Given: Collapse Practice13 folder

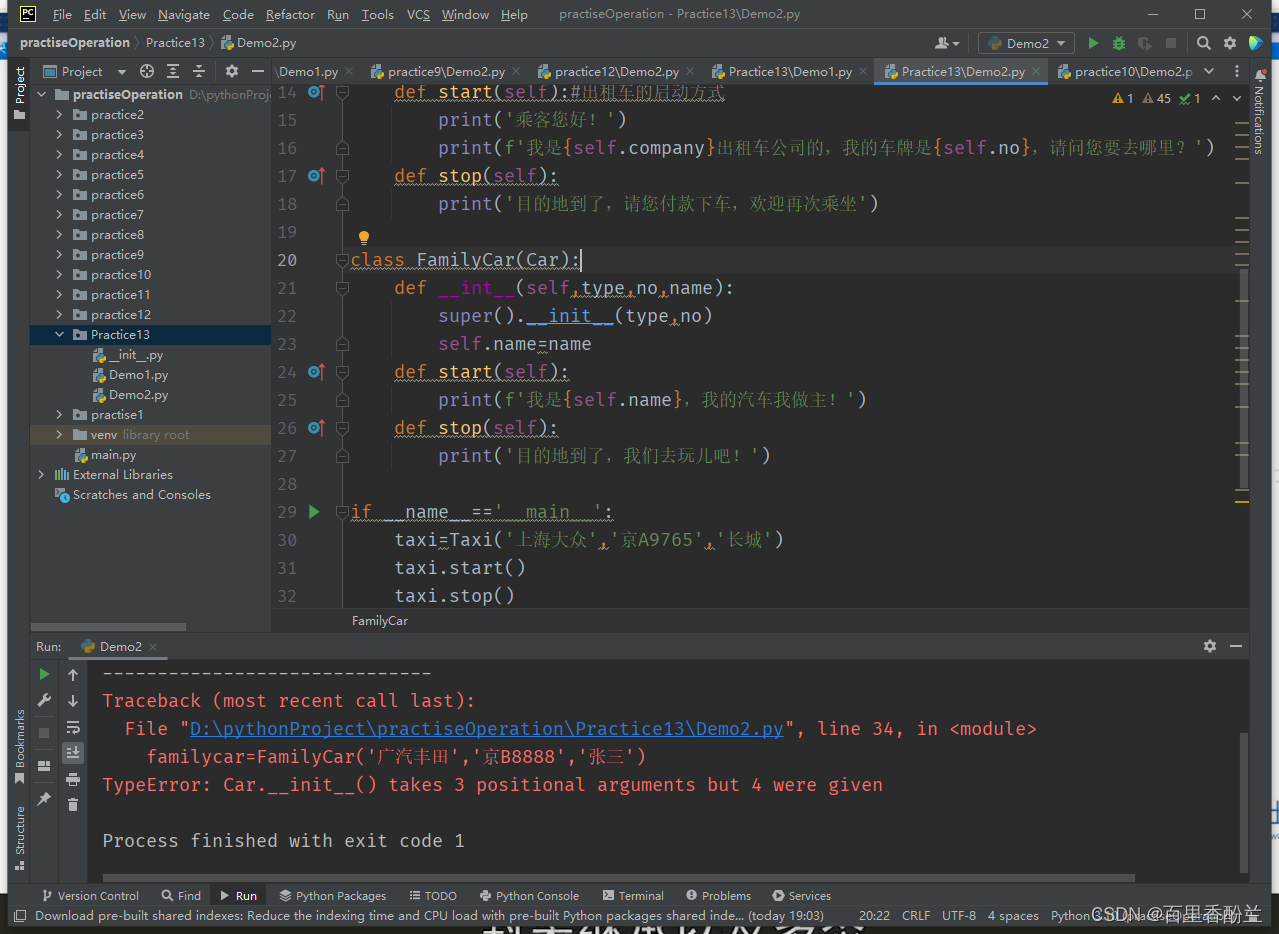Looking at the screenshot, I should click(x=60, y=335).
